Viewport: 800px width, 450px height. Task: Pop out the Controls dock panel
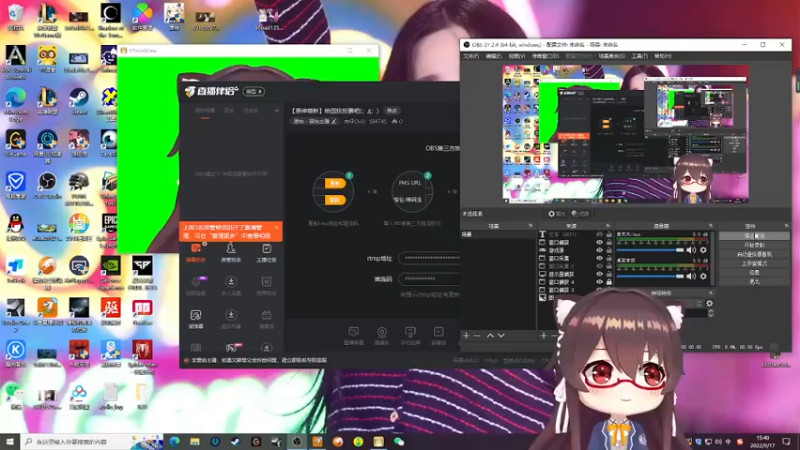(786, 226)
